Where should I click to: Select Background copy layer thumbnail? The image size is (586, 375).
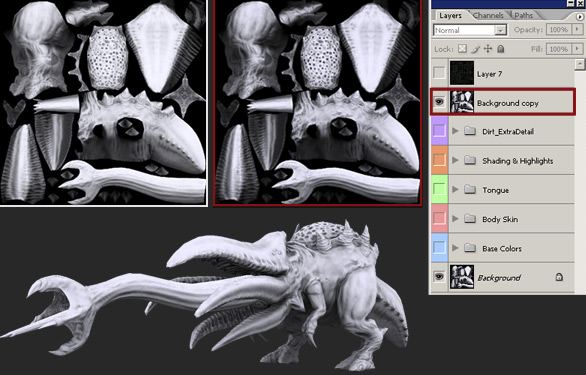[x=462, y=102]
